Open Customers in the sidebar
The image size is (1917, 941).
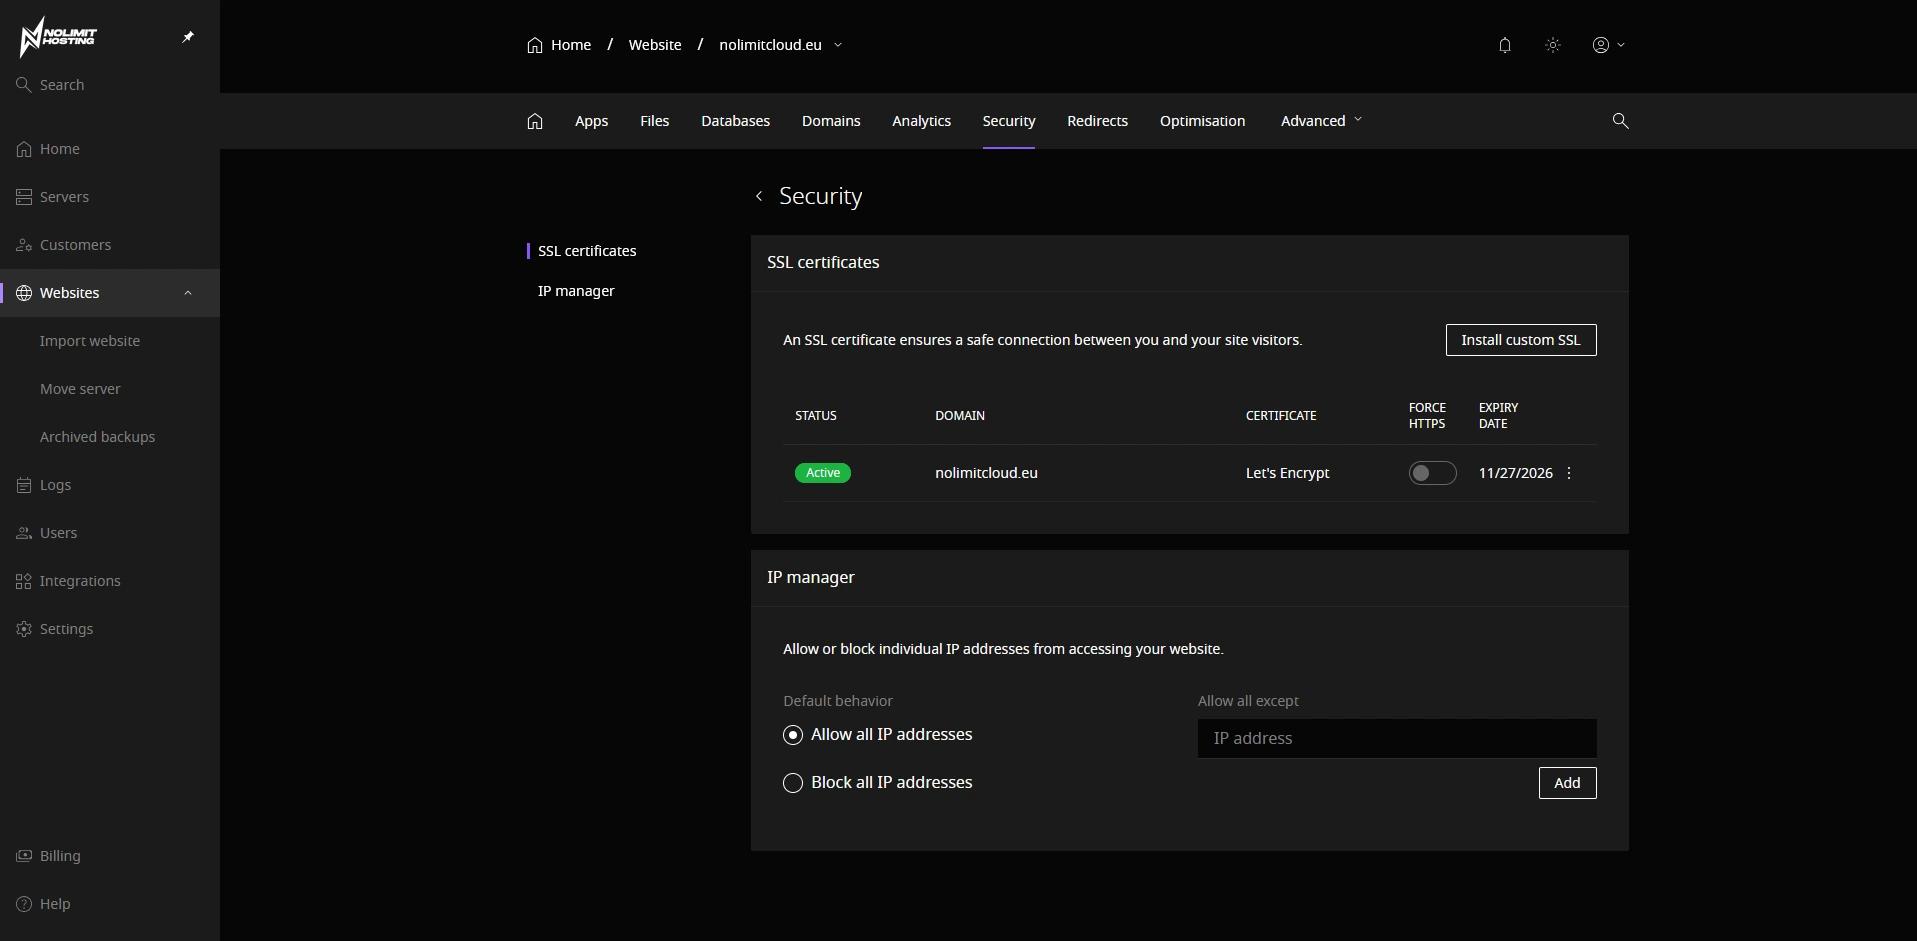(110, 245)
